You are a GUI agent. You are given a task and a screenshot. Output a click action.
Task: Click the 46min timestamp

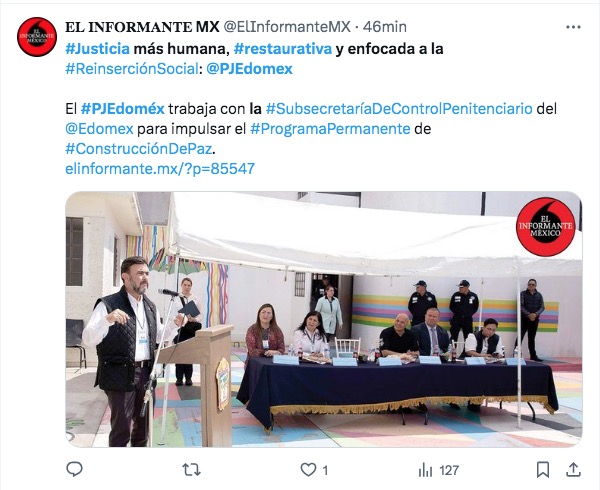385,27
